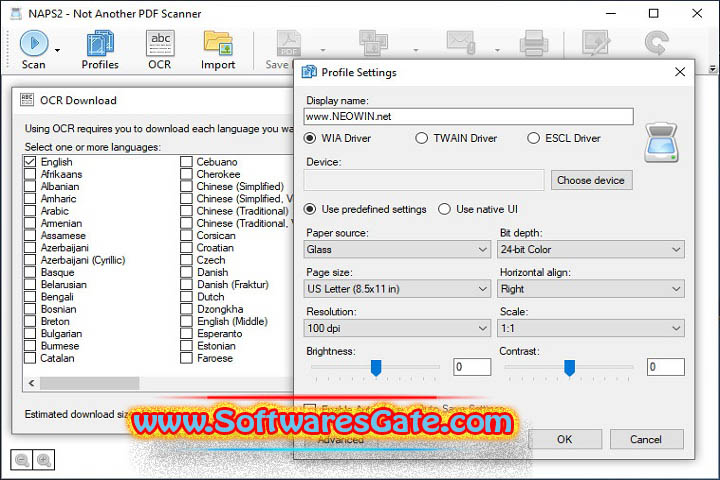Click the Save PDF toolbar icon
The width and height of the screenshot is (720, 480).
pyautogui.click(x=288, y=44)
